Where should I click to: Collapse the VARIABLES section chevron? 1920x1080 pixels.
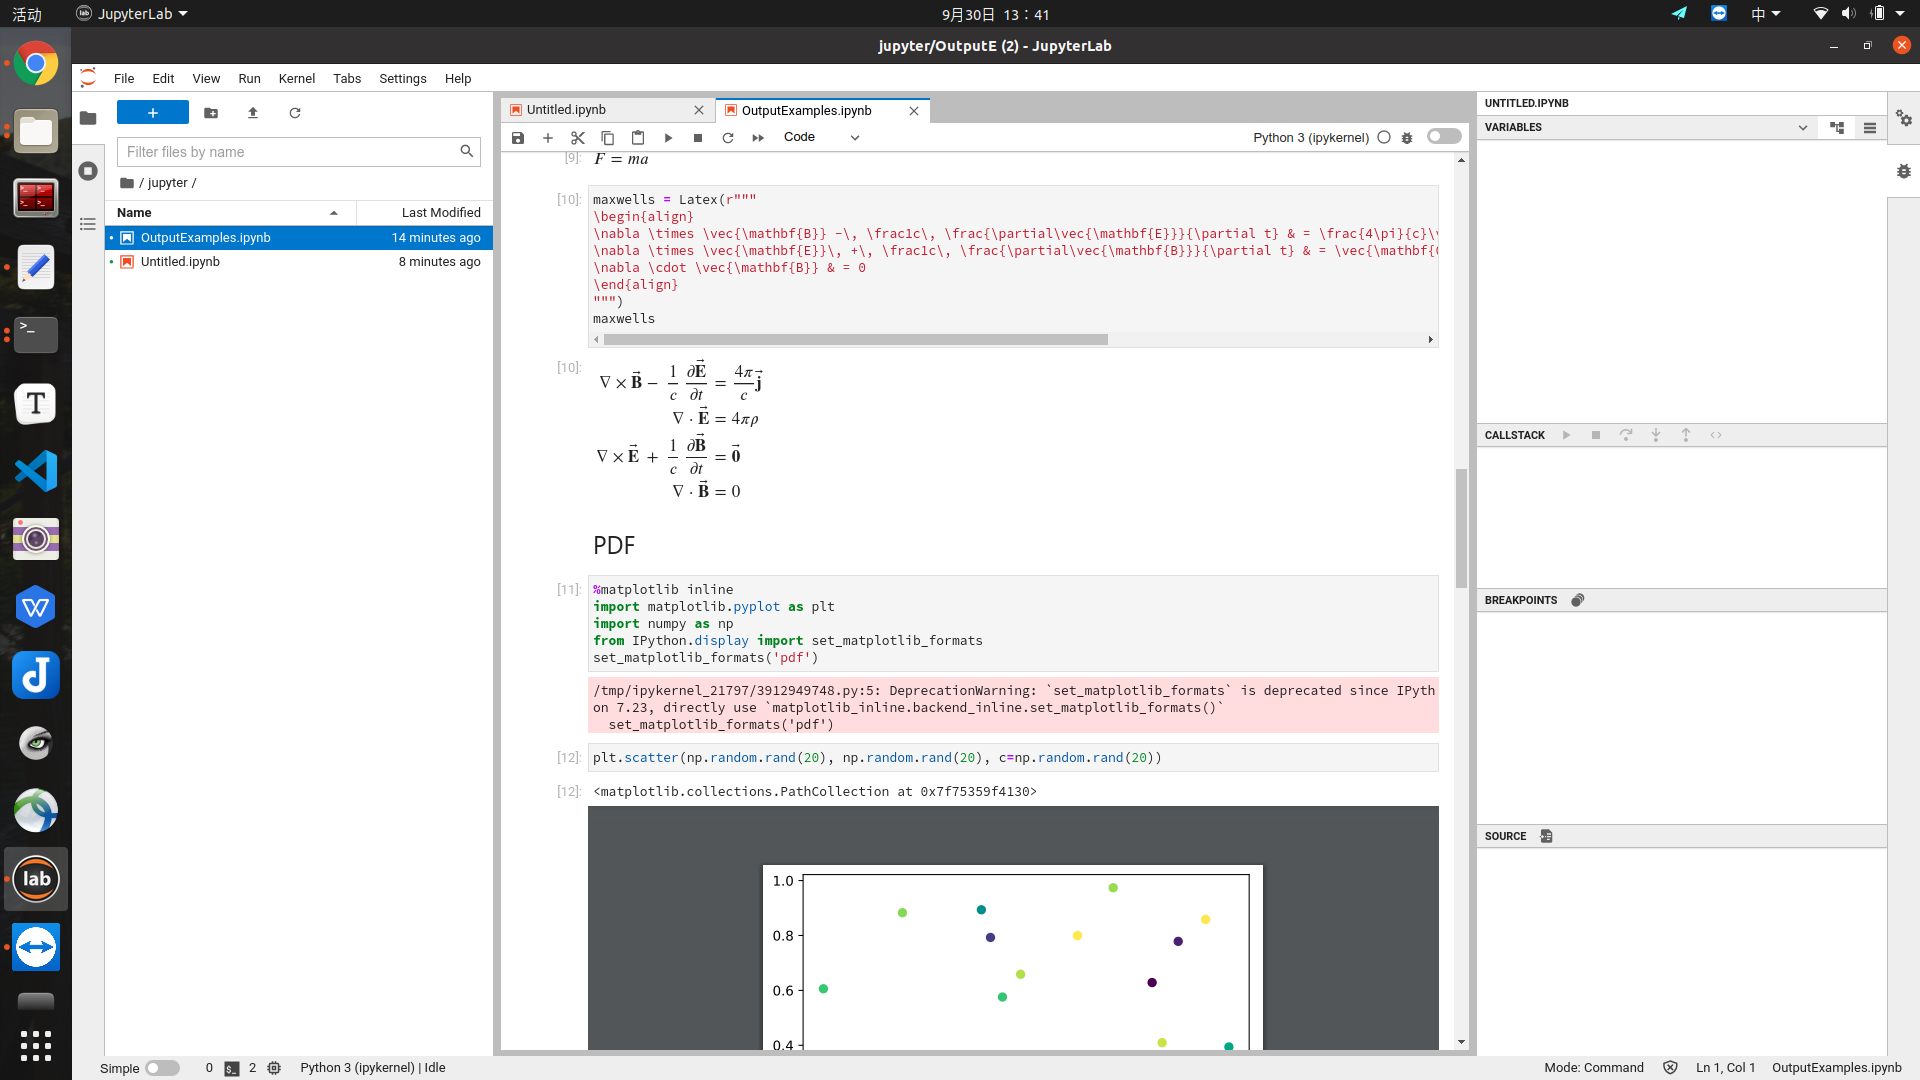tap(1803, 127)
